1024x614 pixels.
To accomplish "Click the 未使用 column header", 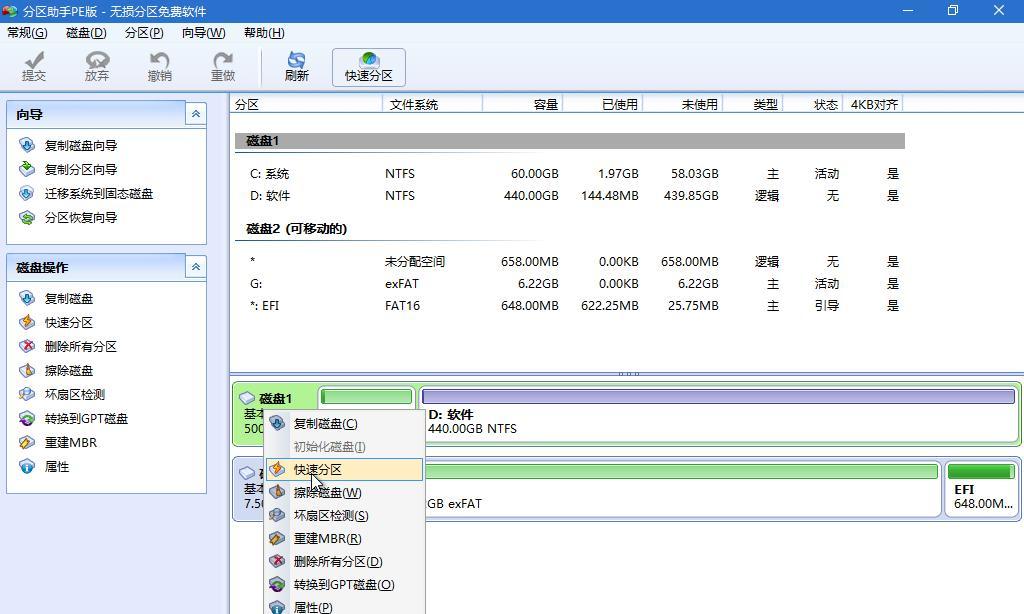I will click(684, 105).
